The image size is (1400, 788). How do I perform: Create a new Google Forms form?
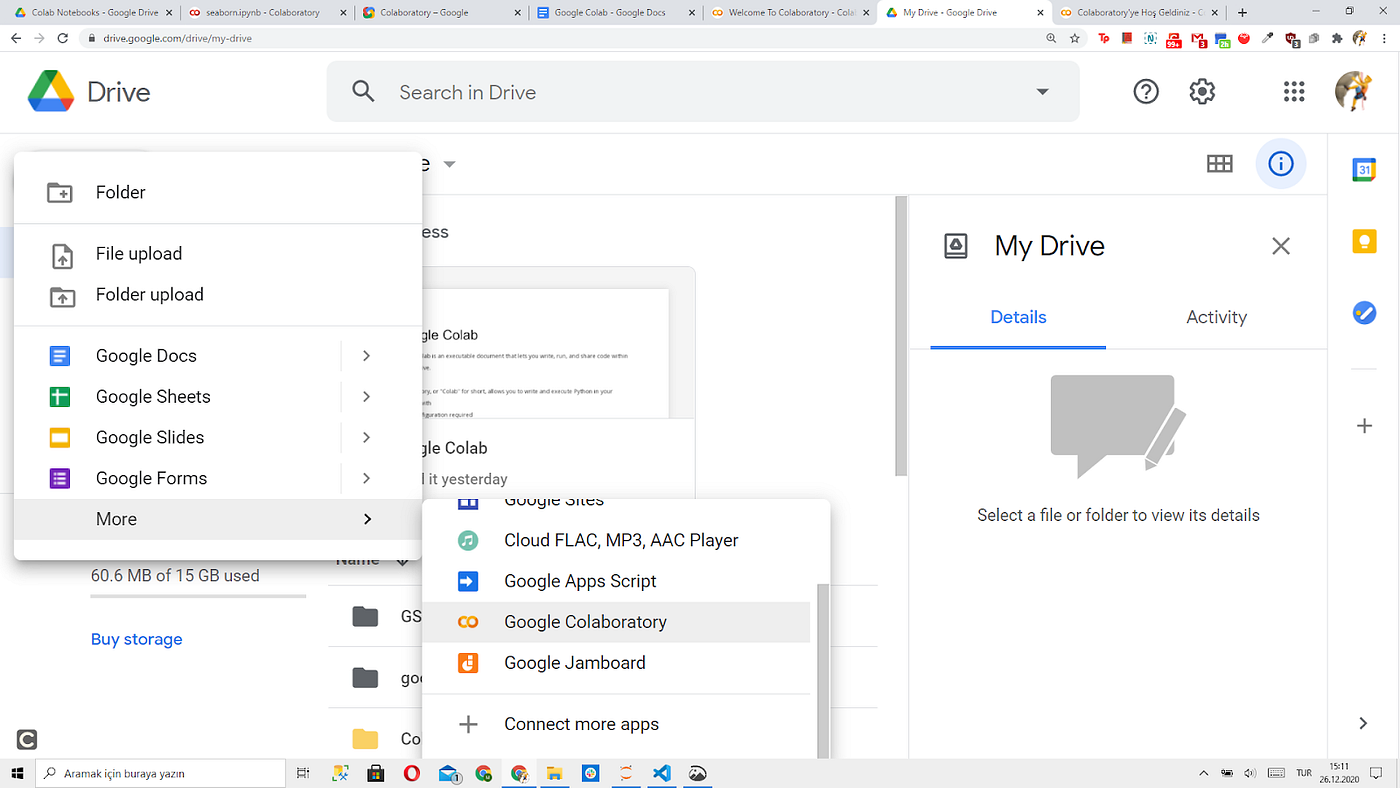point(176,479)
